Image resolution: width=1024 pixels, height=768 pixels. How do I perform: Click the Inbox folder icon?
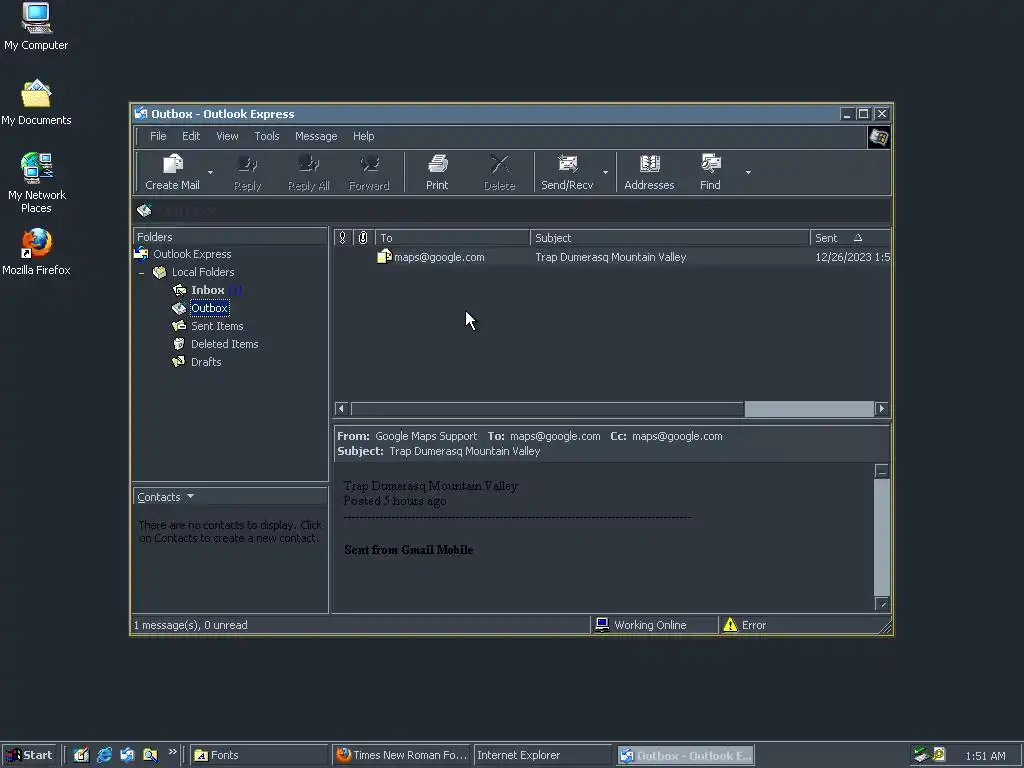[179, 290]
